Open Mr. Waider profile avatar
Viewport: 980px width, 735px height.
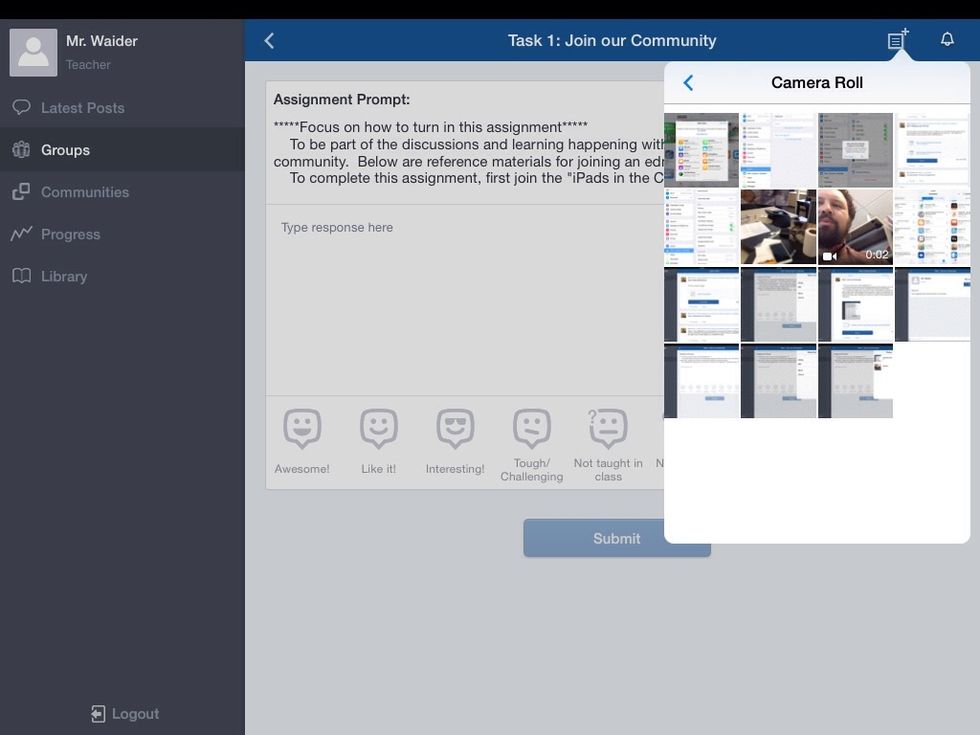33,52
